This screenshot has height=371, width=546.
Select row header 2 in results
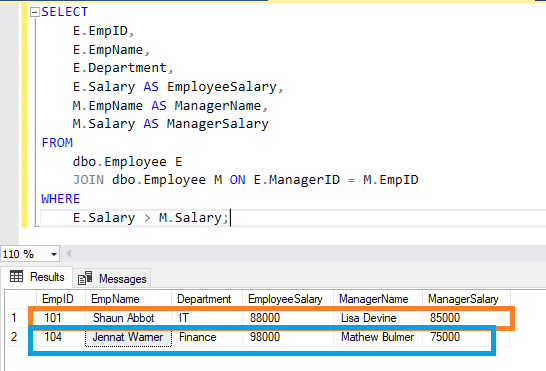(21, 337)
